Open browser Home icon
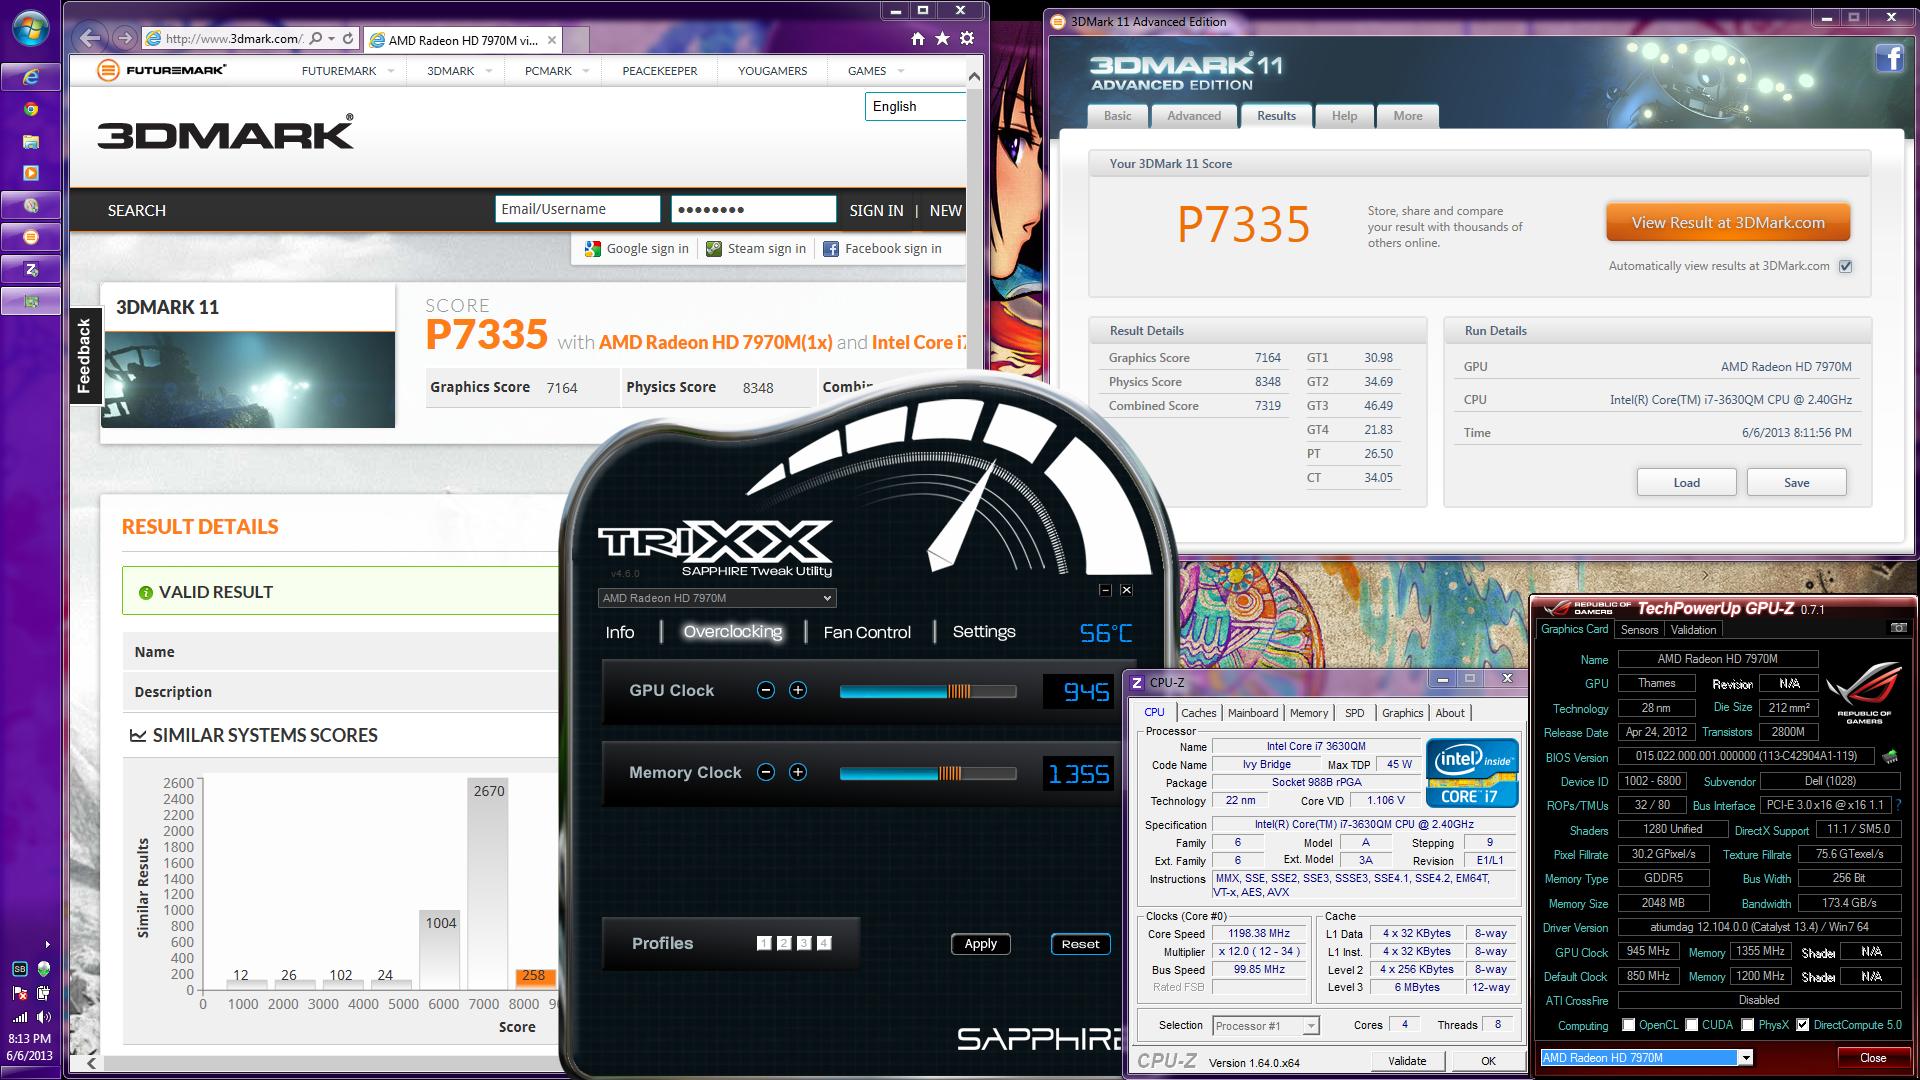 pos(918,39)
